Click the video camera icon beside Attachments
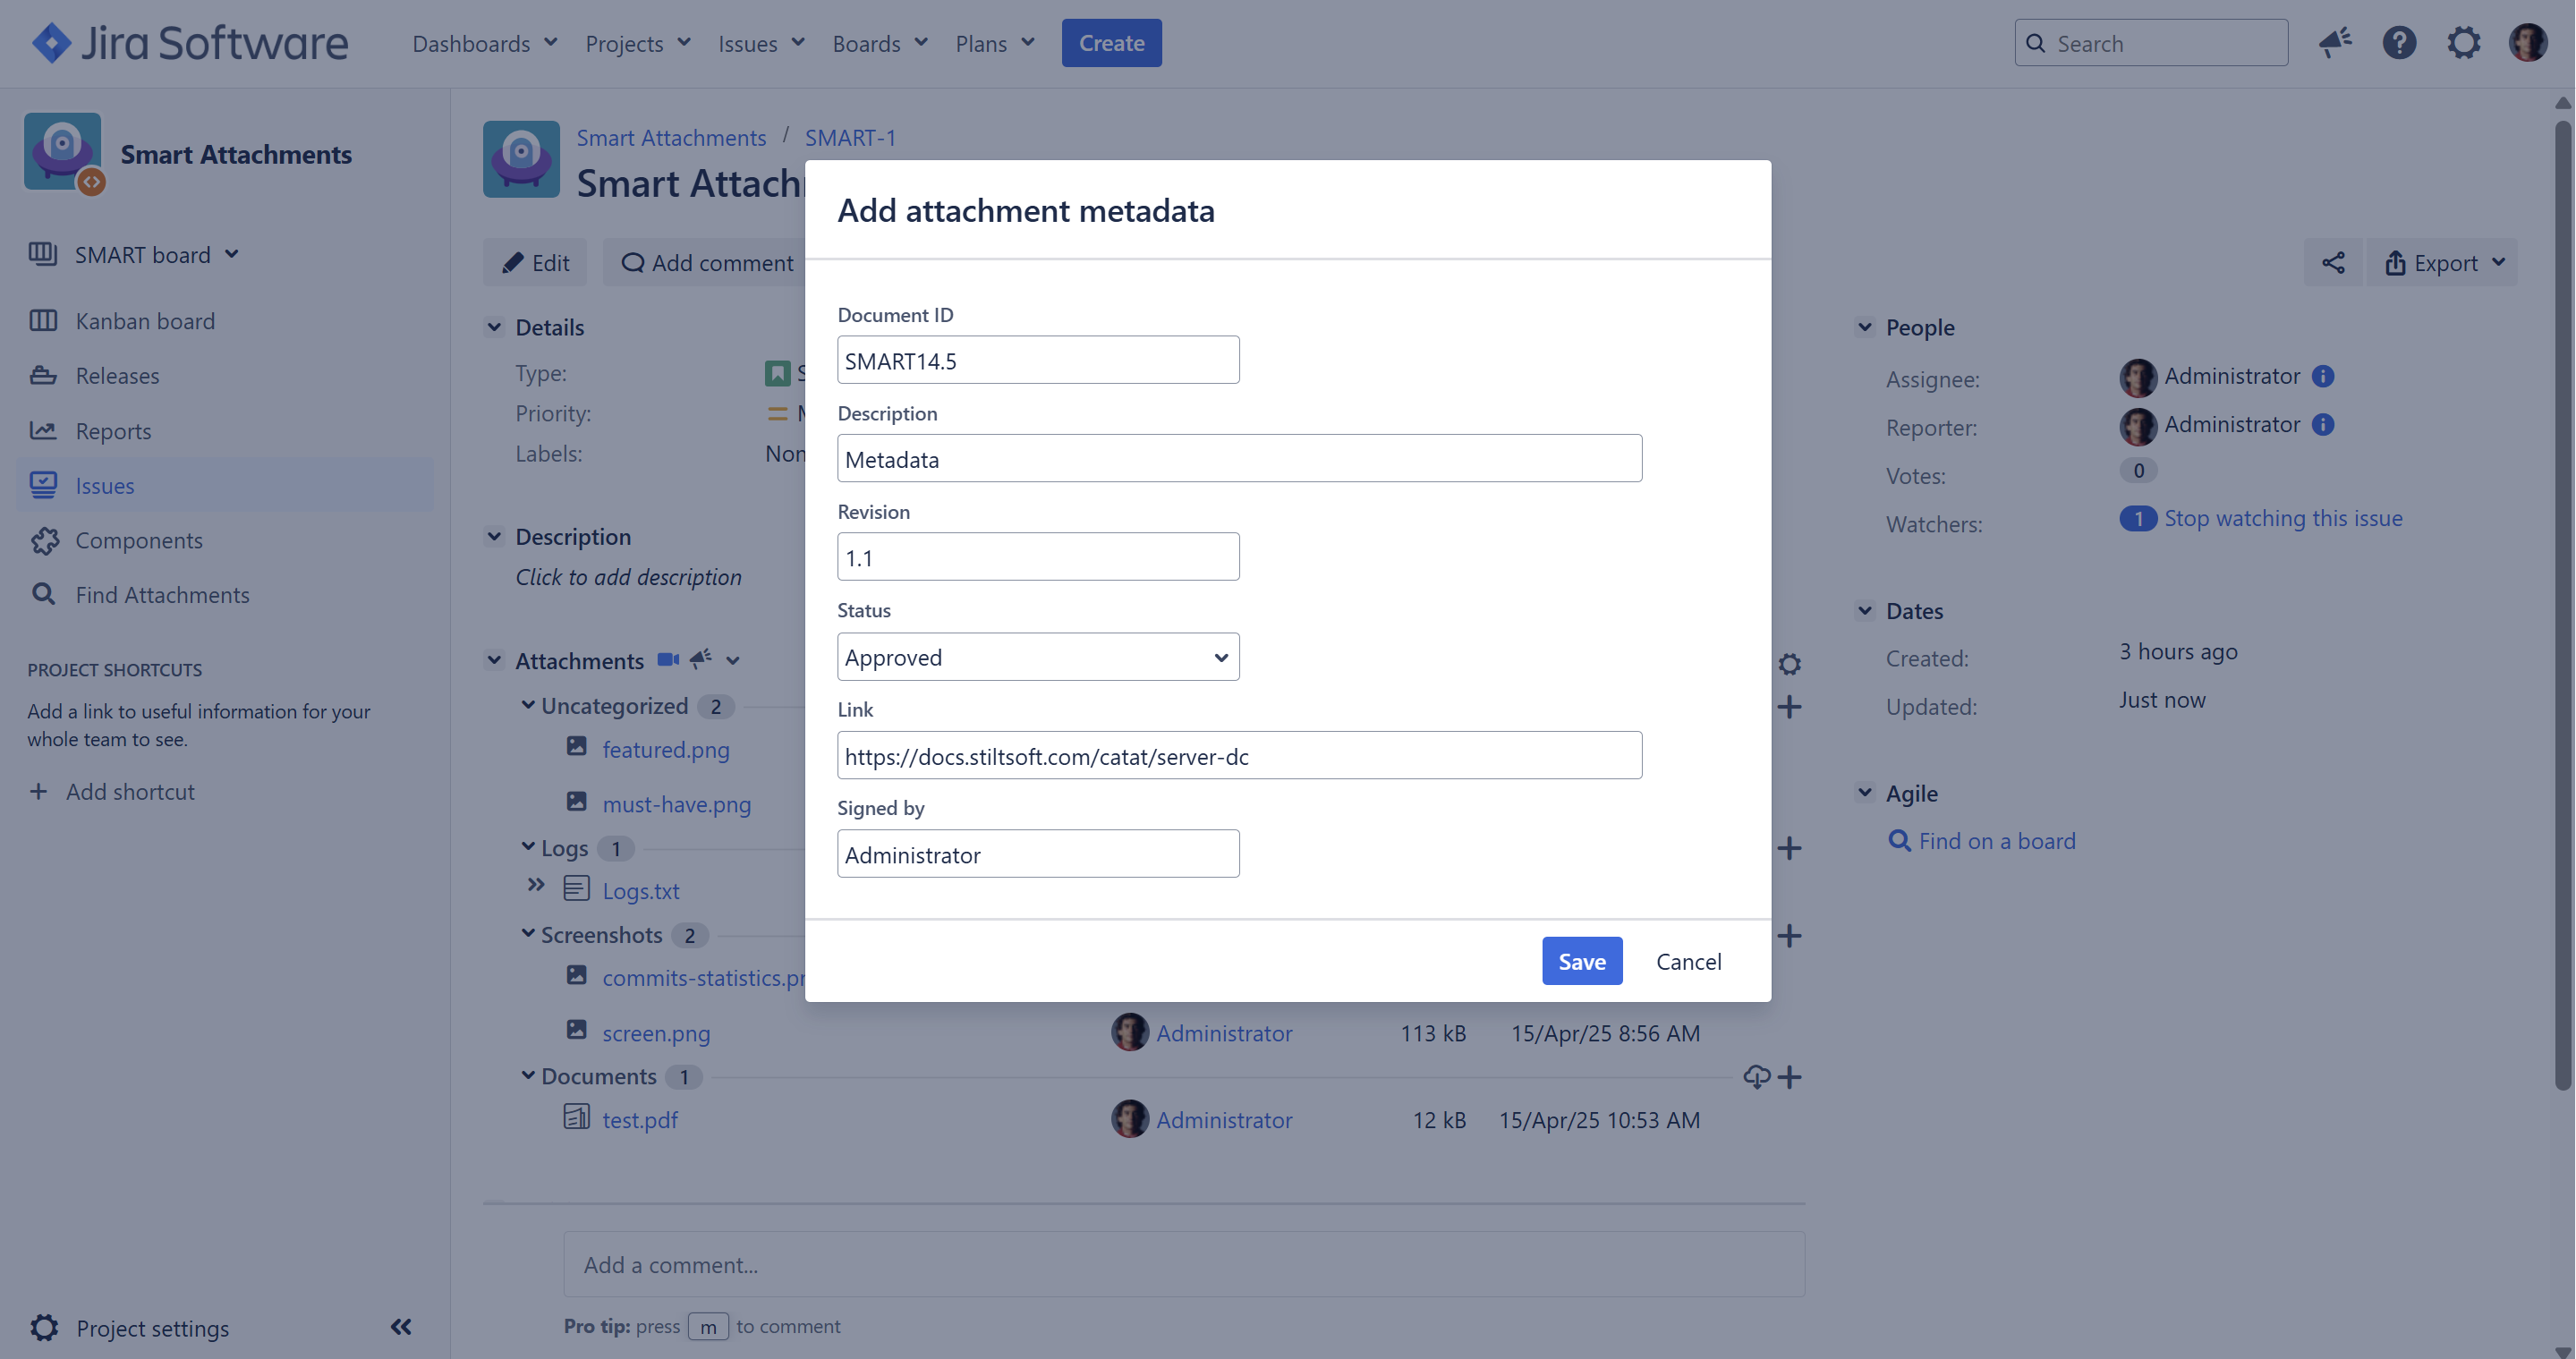 coord(668,660)
